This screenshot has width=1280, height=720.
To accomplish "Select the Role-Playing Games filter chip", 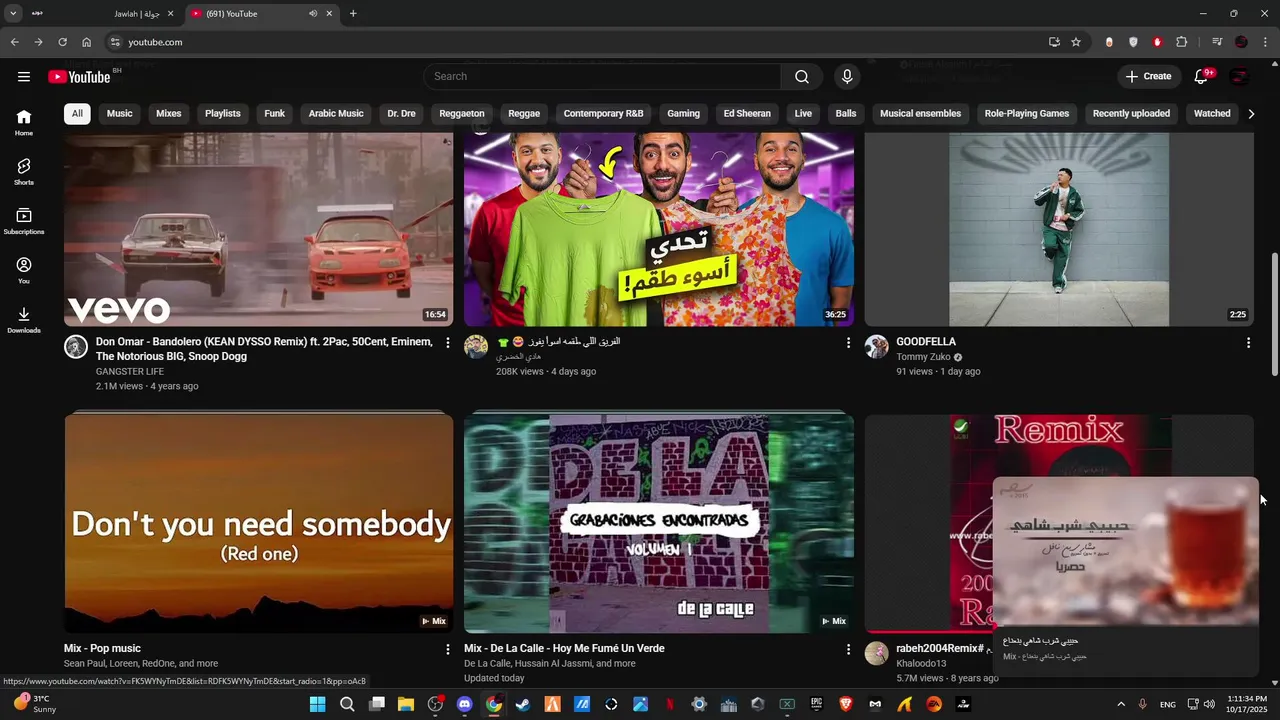I will (1027, 113).
